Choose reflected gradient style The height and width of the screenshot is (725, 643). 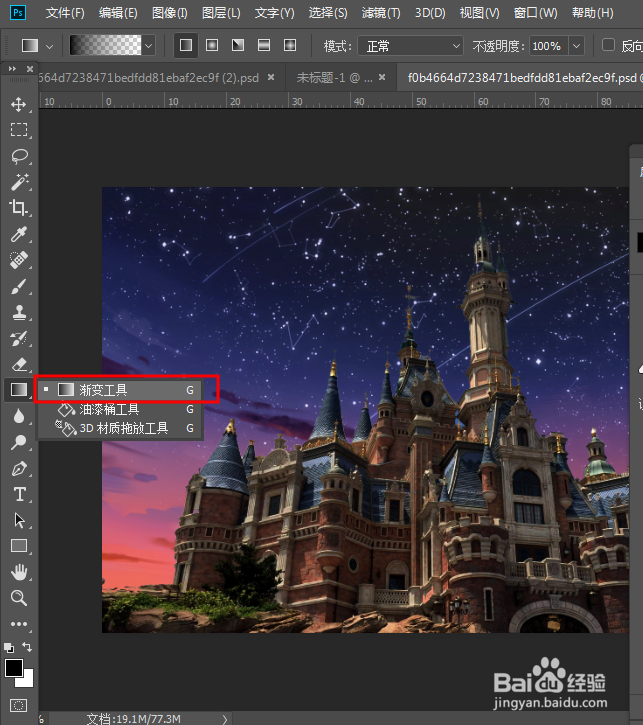[263, 45]
